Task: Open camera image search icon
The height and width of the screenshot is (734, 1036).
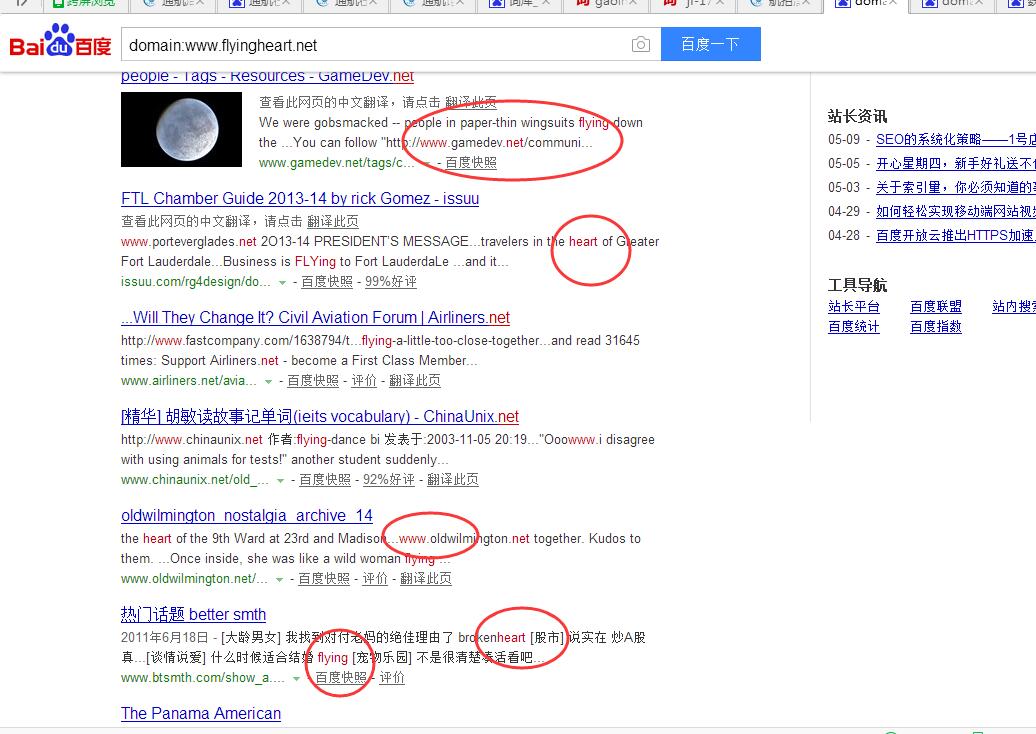Action: tap(640, 44)
